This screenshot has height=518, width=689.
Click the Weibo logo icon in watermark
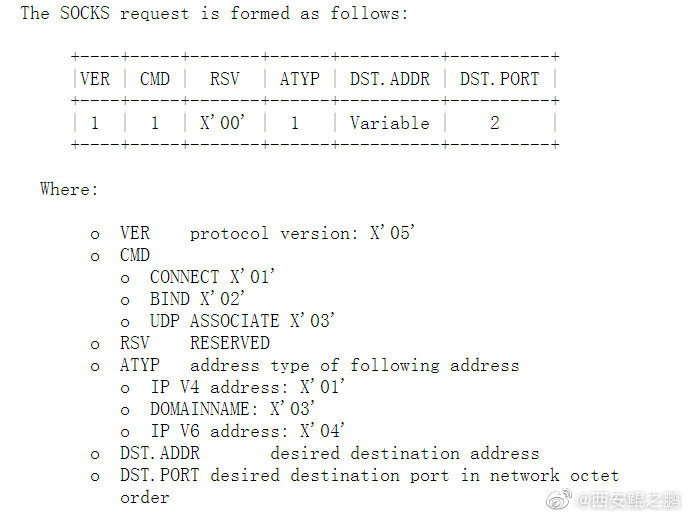[x=558, y=499]
